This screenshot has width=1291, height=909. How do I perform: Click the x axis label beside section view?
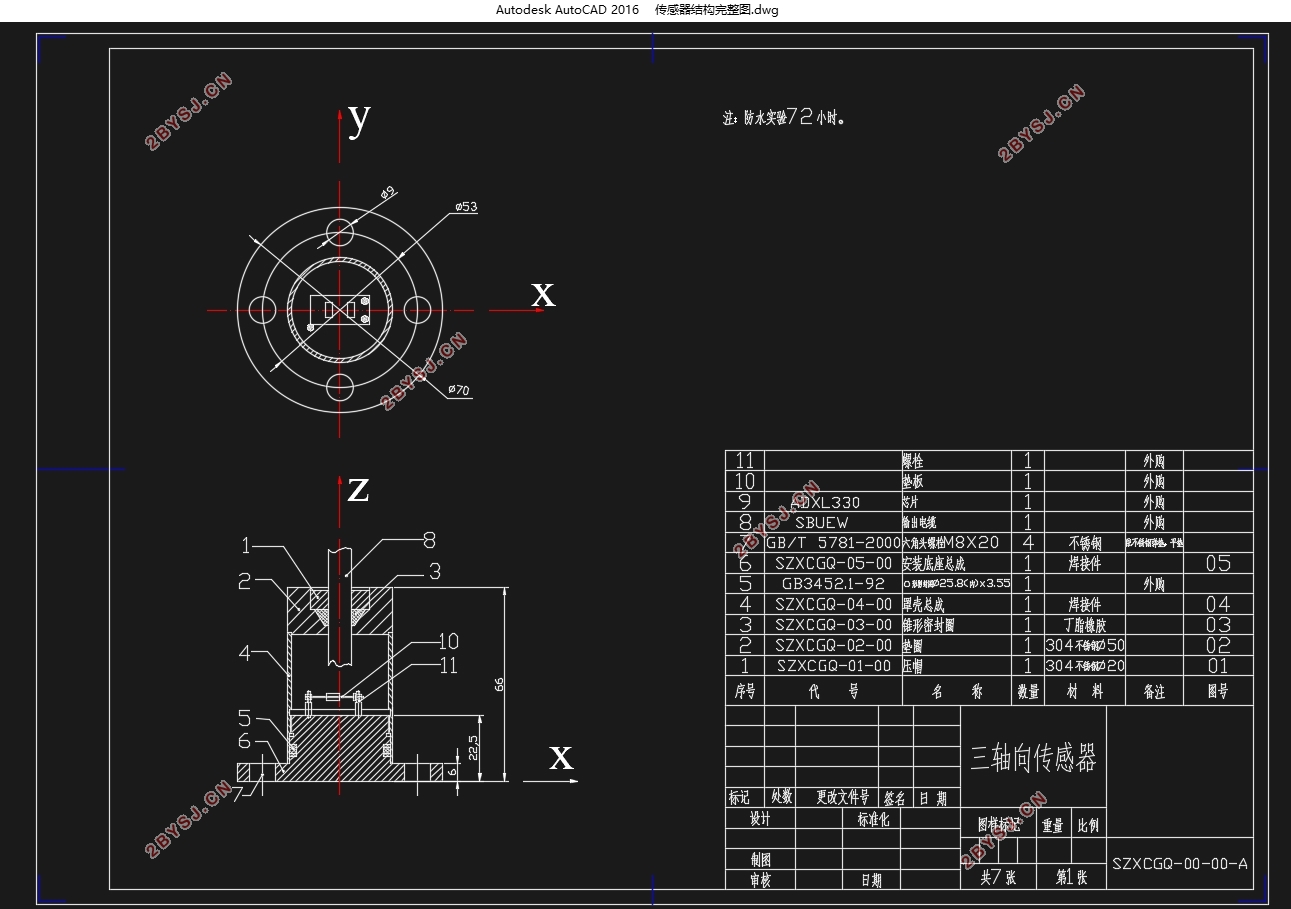[x=561, y=758]
